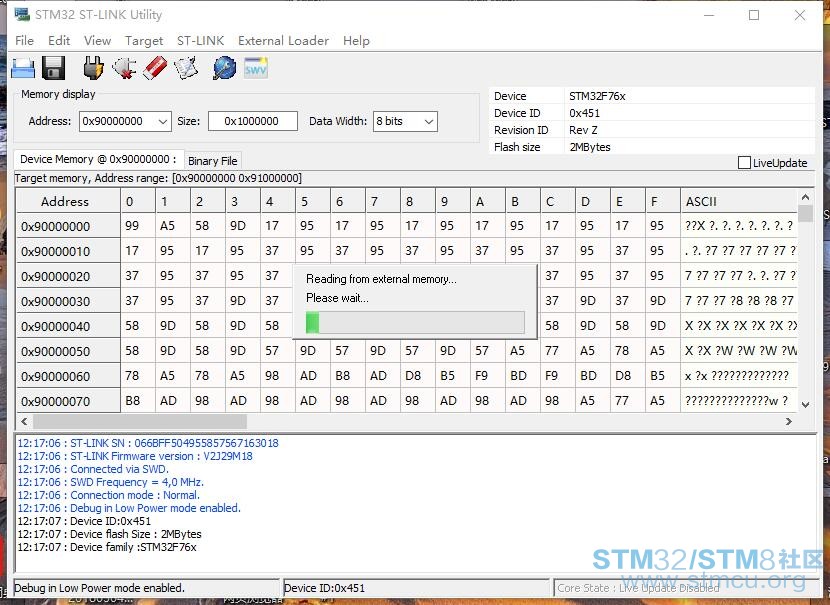Image resolution: width=830 pixels, height=605 pixels.
Task: Open the Target menu
Action: [144, 41]
